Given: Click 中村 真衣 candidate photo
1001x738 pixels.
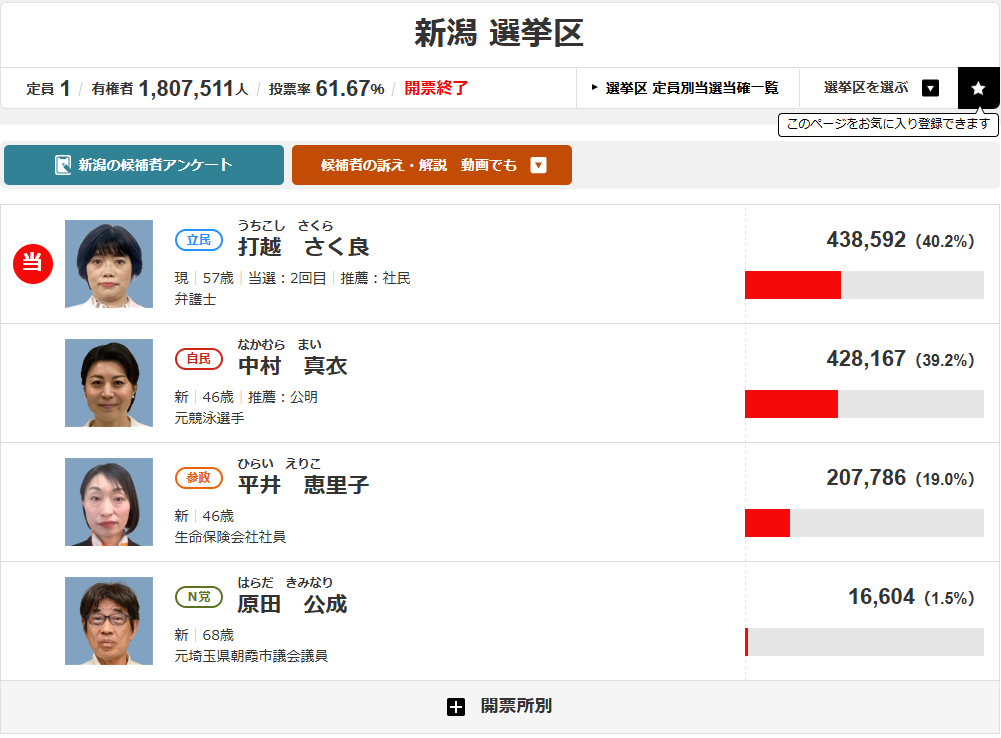Looking at the screenshot, I should tap(109, 382).
